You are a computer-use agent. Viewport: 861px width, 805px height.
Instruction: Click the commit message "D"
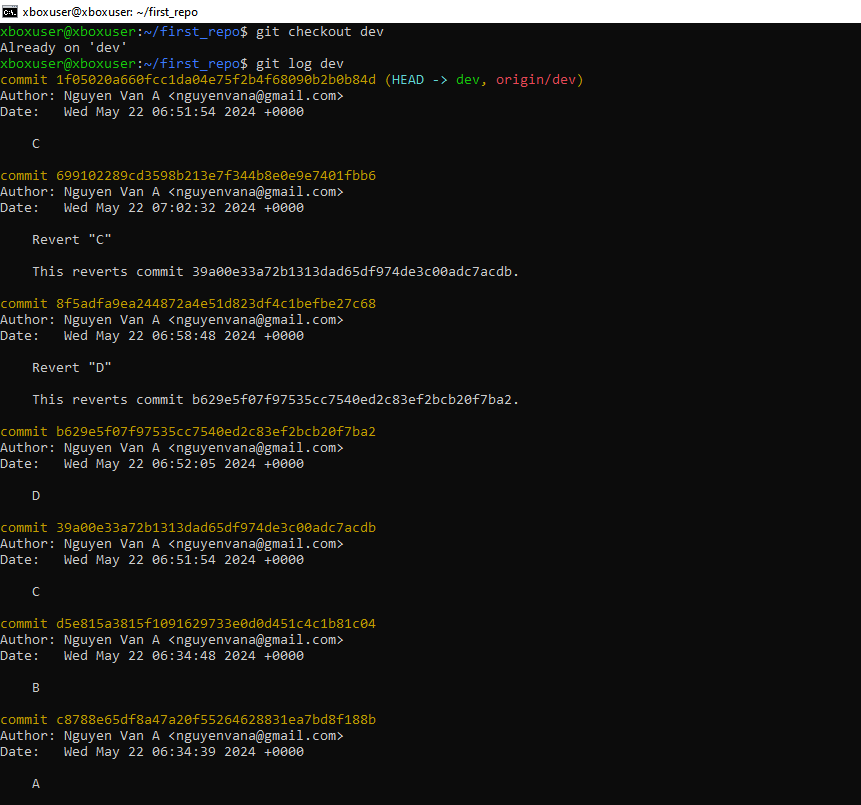tap(36, 496)
